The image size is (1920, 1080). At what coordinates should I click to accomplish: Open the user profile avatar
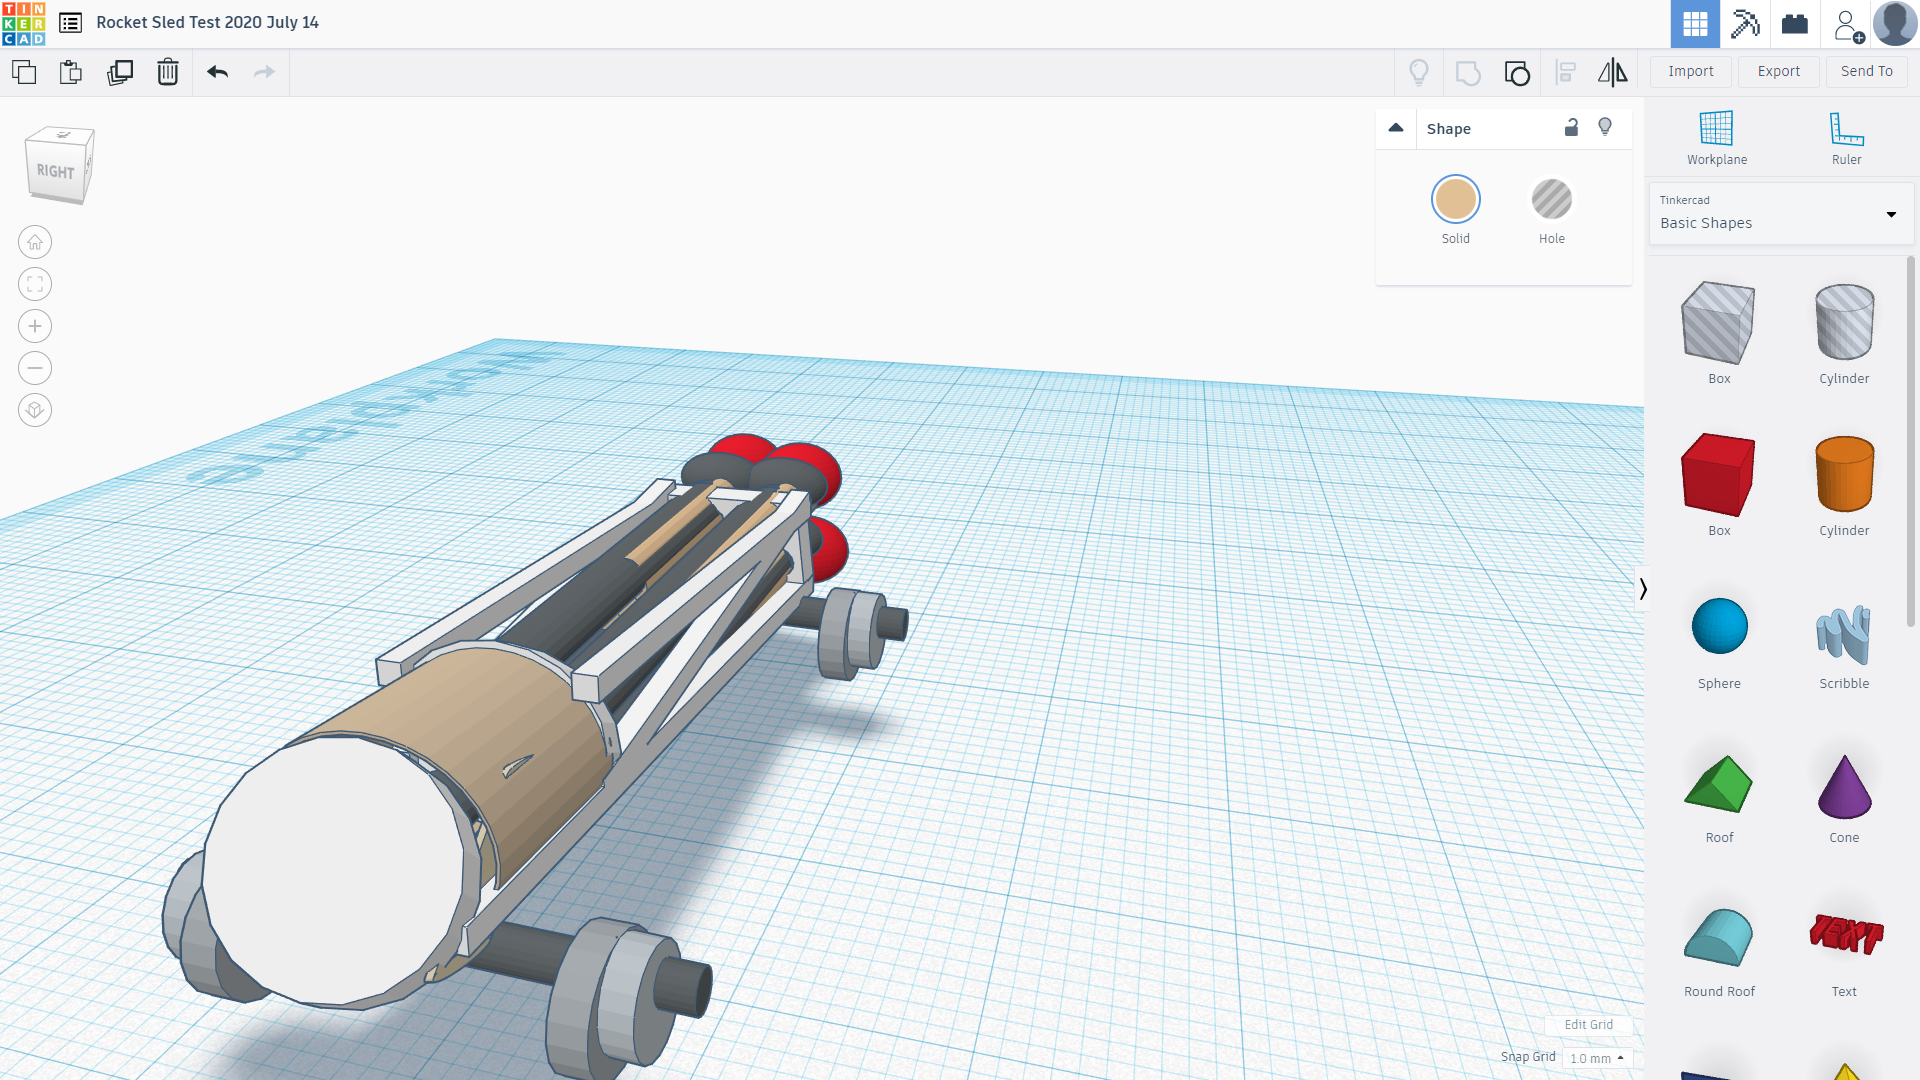(1895, 24)
